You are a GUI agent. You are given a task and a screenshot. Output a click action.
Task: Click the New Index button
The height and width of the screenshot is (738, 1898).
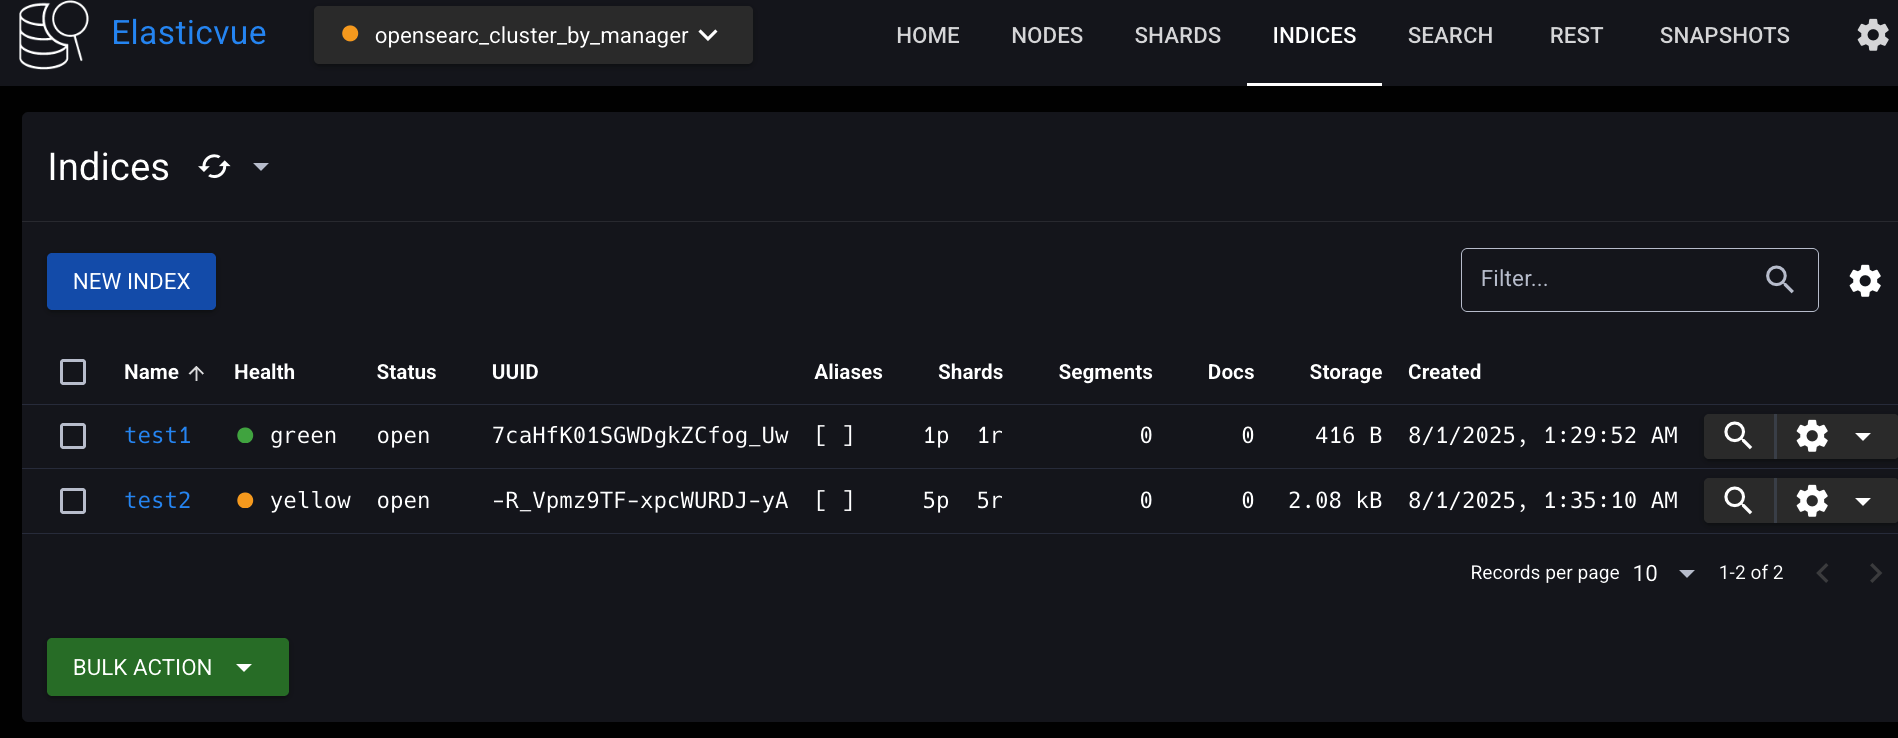[x=131, y=282]
